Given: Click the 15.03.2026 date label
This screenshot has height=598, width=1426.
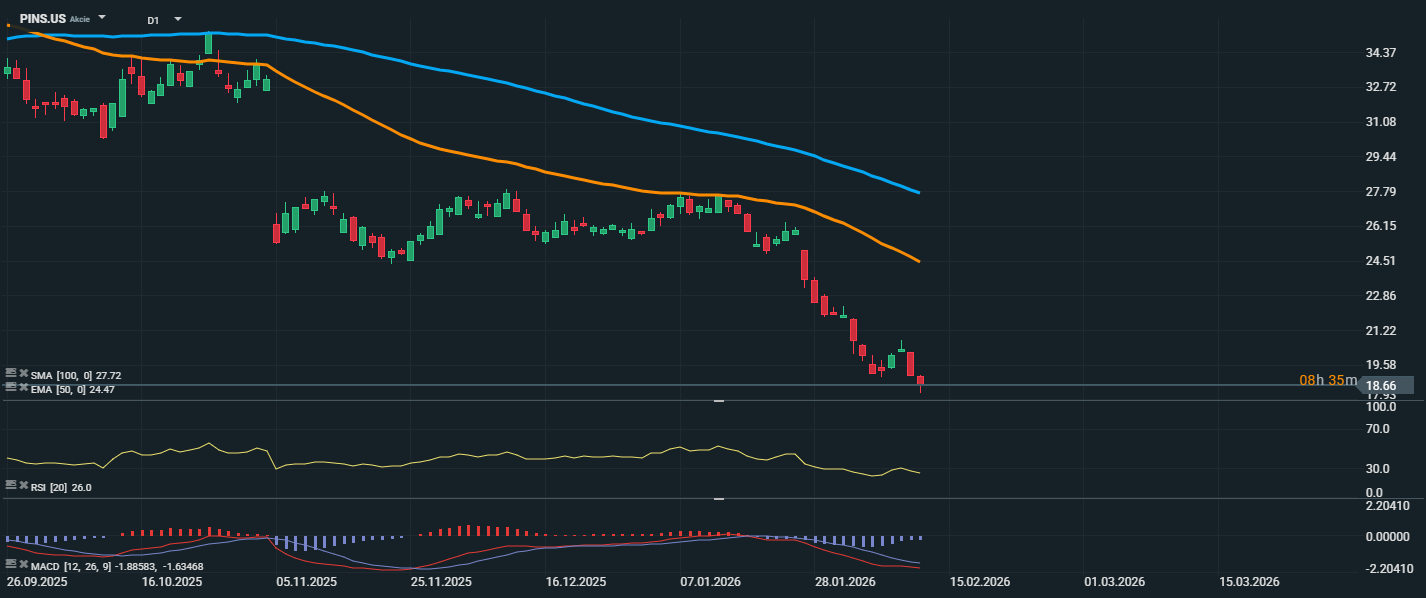Looking at the screenshot, I should click(x=1249, y=581).
